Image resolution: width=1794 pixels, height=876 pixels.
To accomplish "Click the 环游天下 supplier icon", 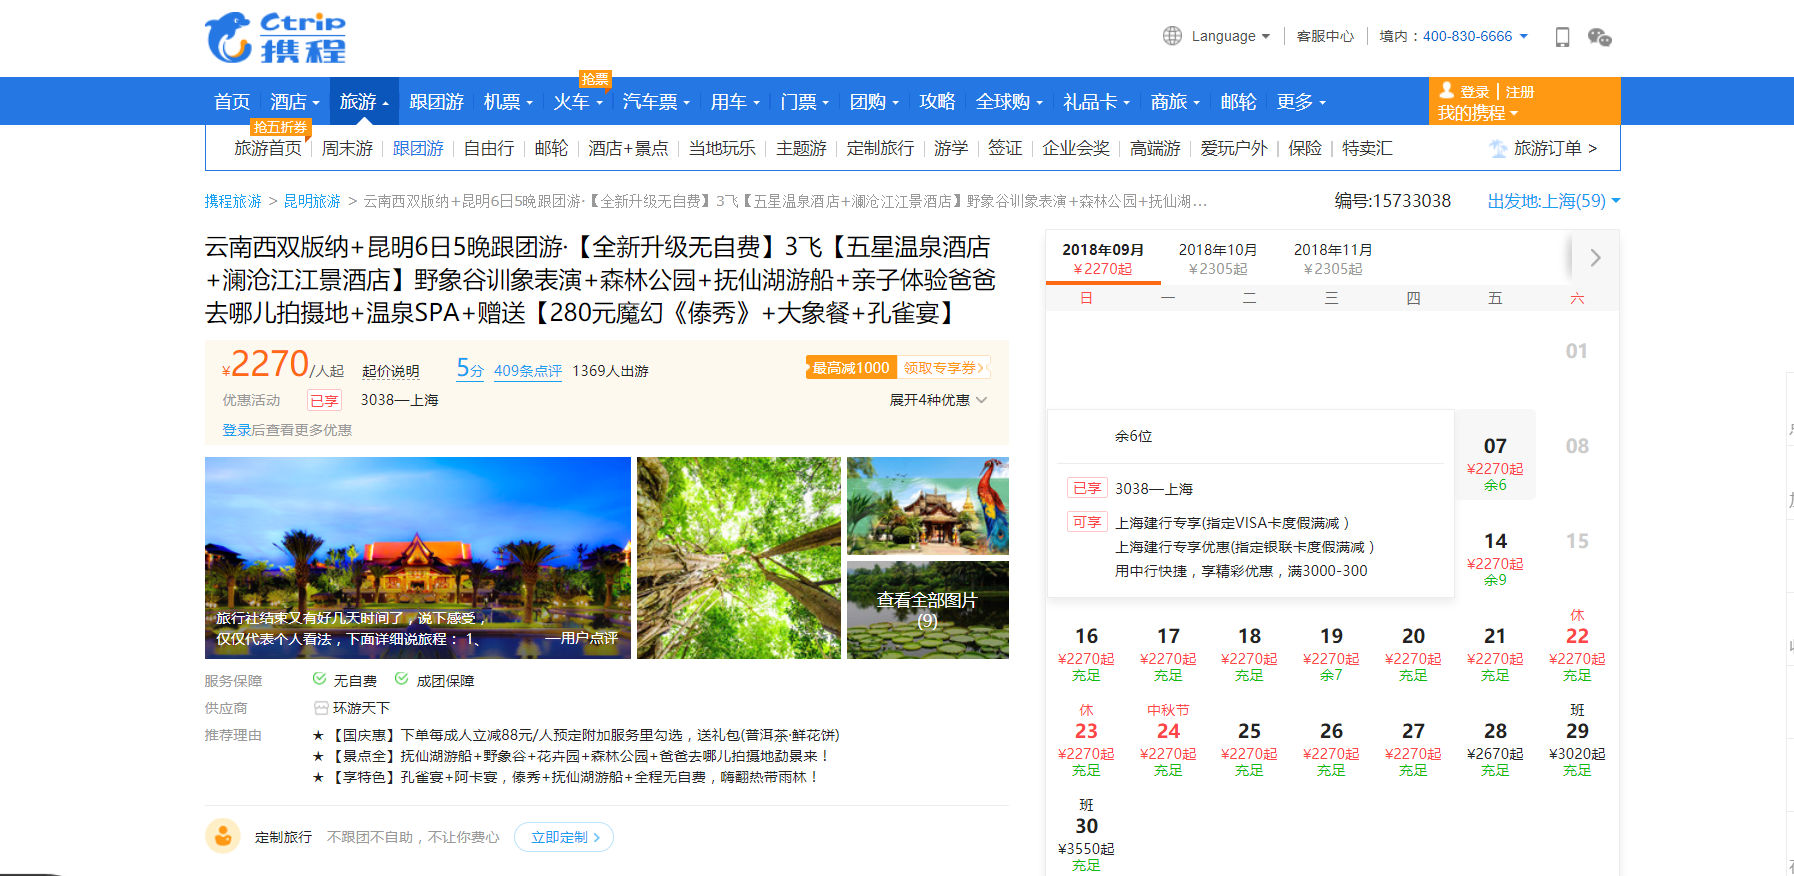I will pos(321,707).
